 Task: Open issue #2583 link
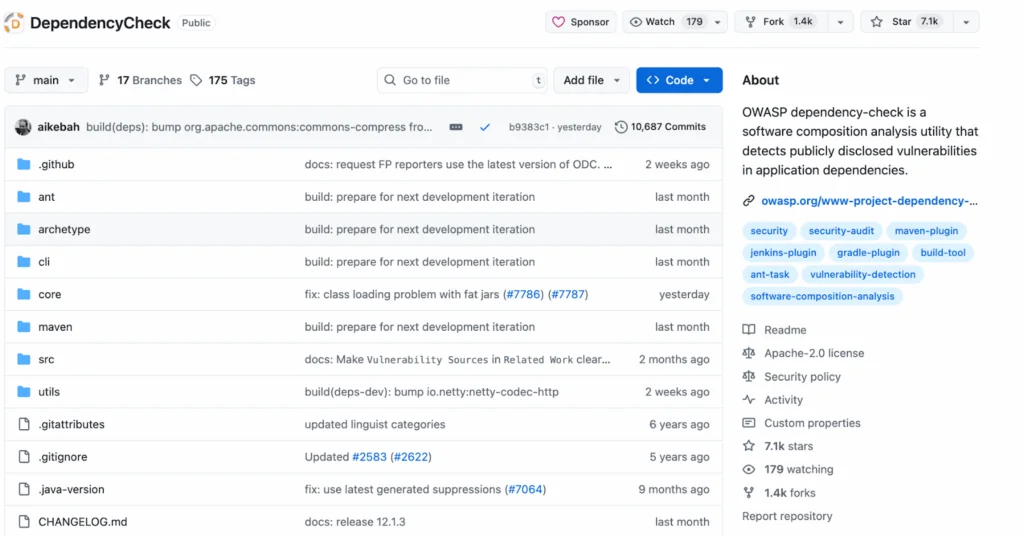click(x=370, y=457)
